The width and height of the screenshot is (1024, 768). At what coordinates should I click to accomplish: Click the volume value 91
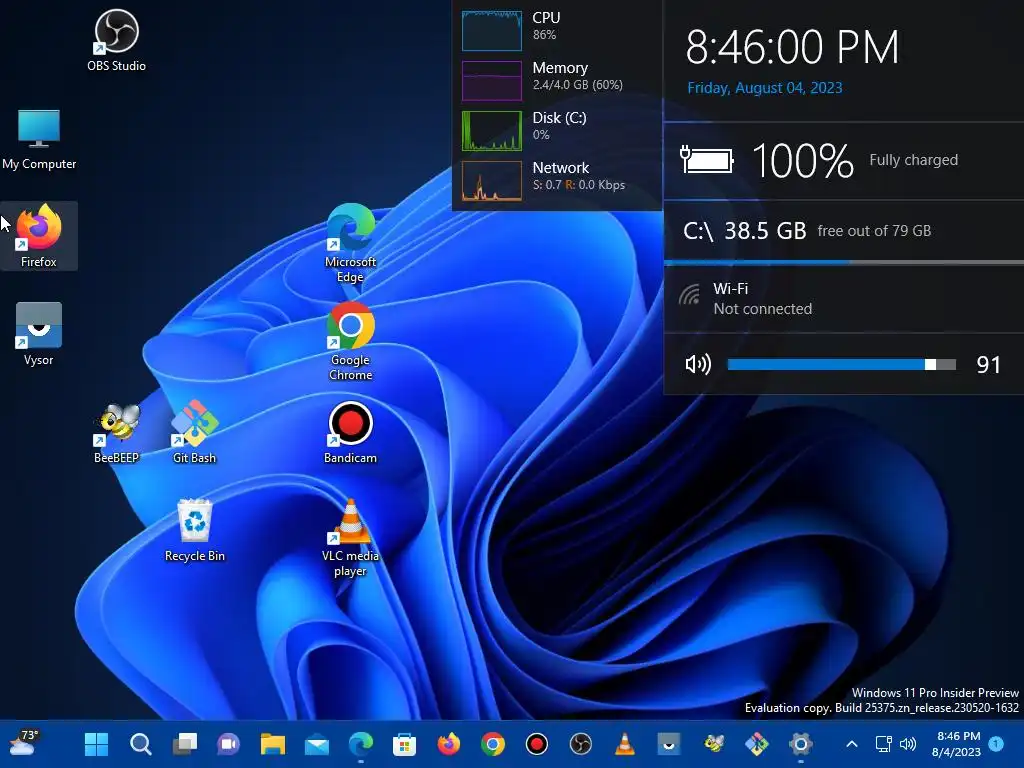(988, 365)
